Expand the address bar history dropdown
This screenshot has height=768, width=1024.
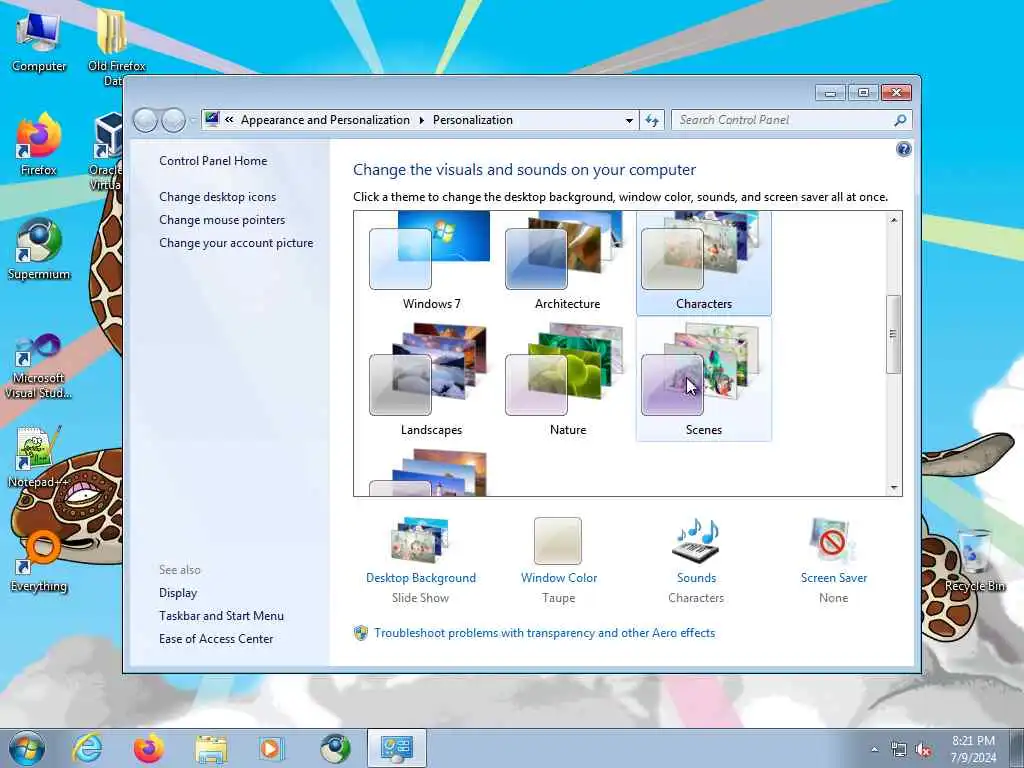pos(629,120)
